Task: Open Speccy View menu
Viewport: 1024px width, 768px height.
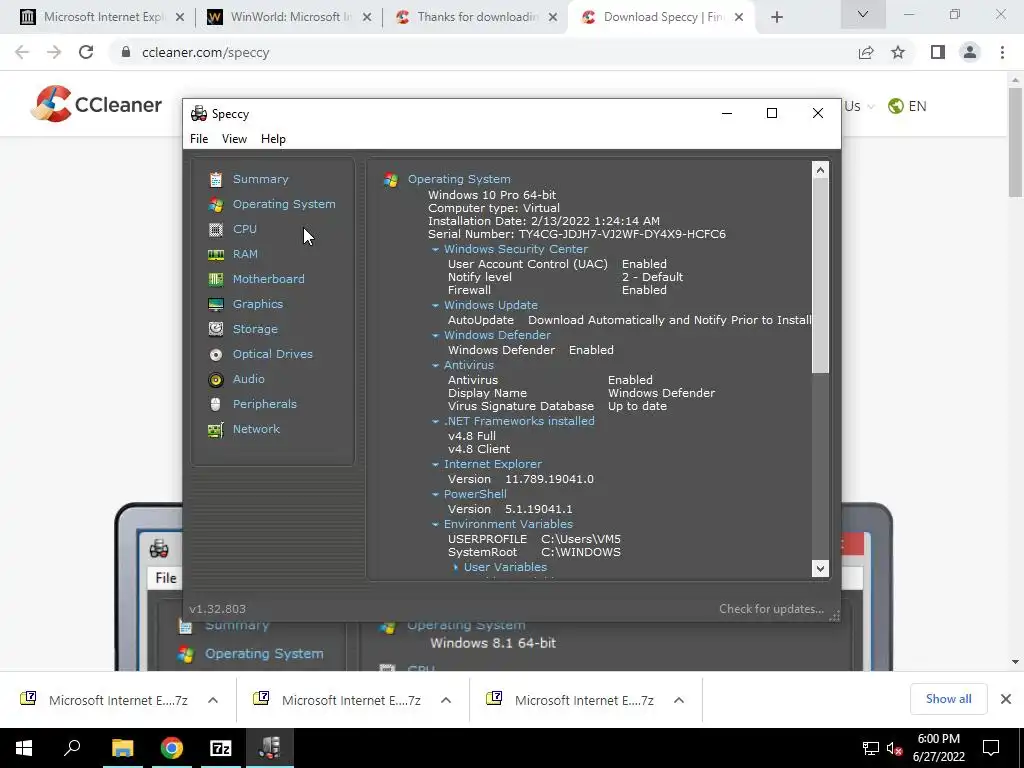Action: [x=234, y=138]
